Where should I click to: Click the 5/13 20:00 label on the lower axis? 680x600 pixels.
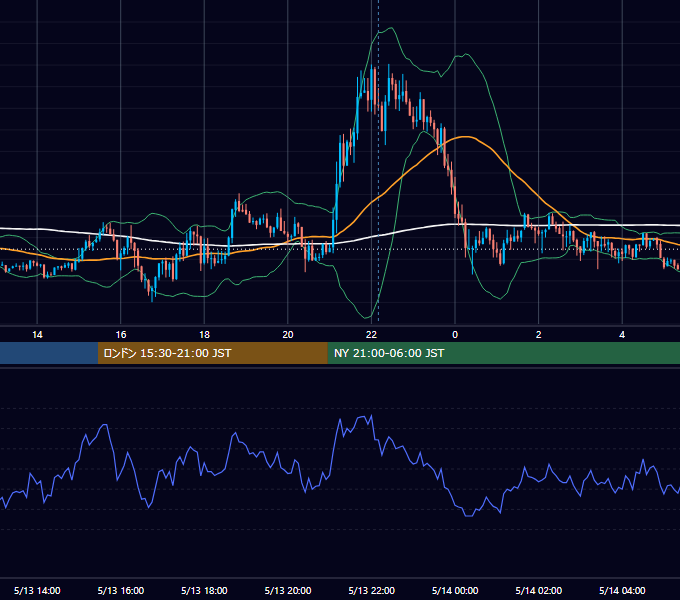coord(288,590)
